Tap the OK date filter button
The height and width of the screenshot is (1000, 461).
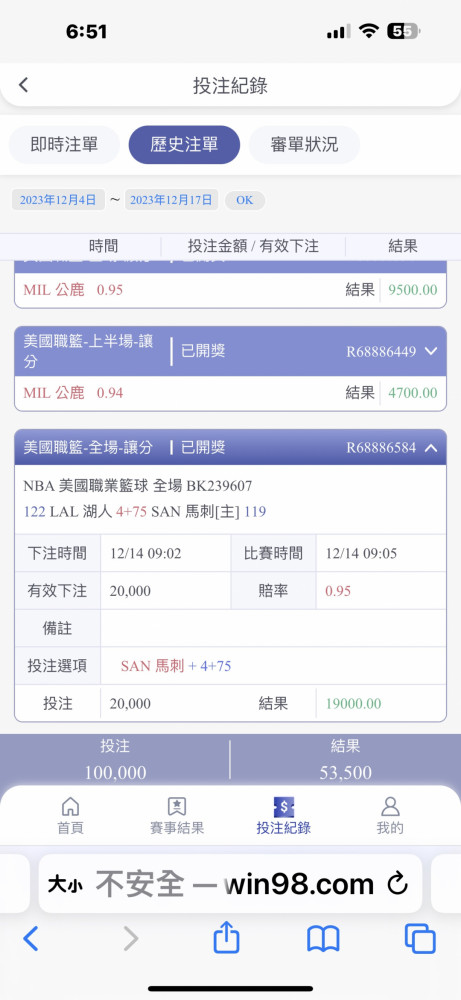tap(245, 200)
